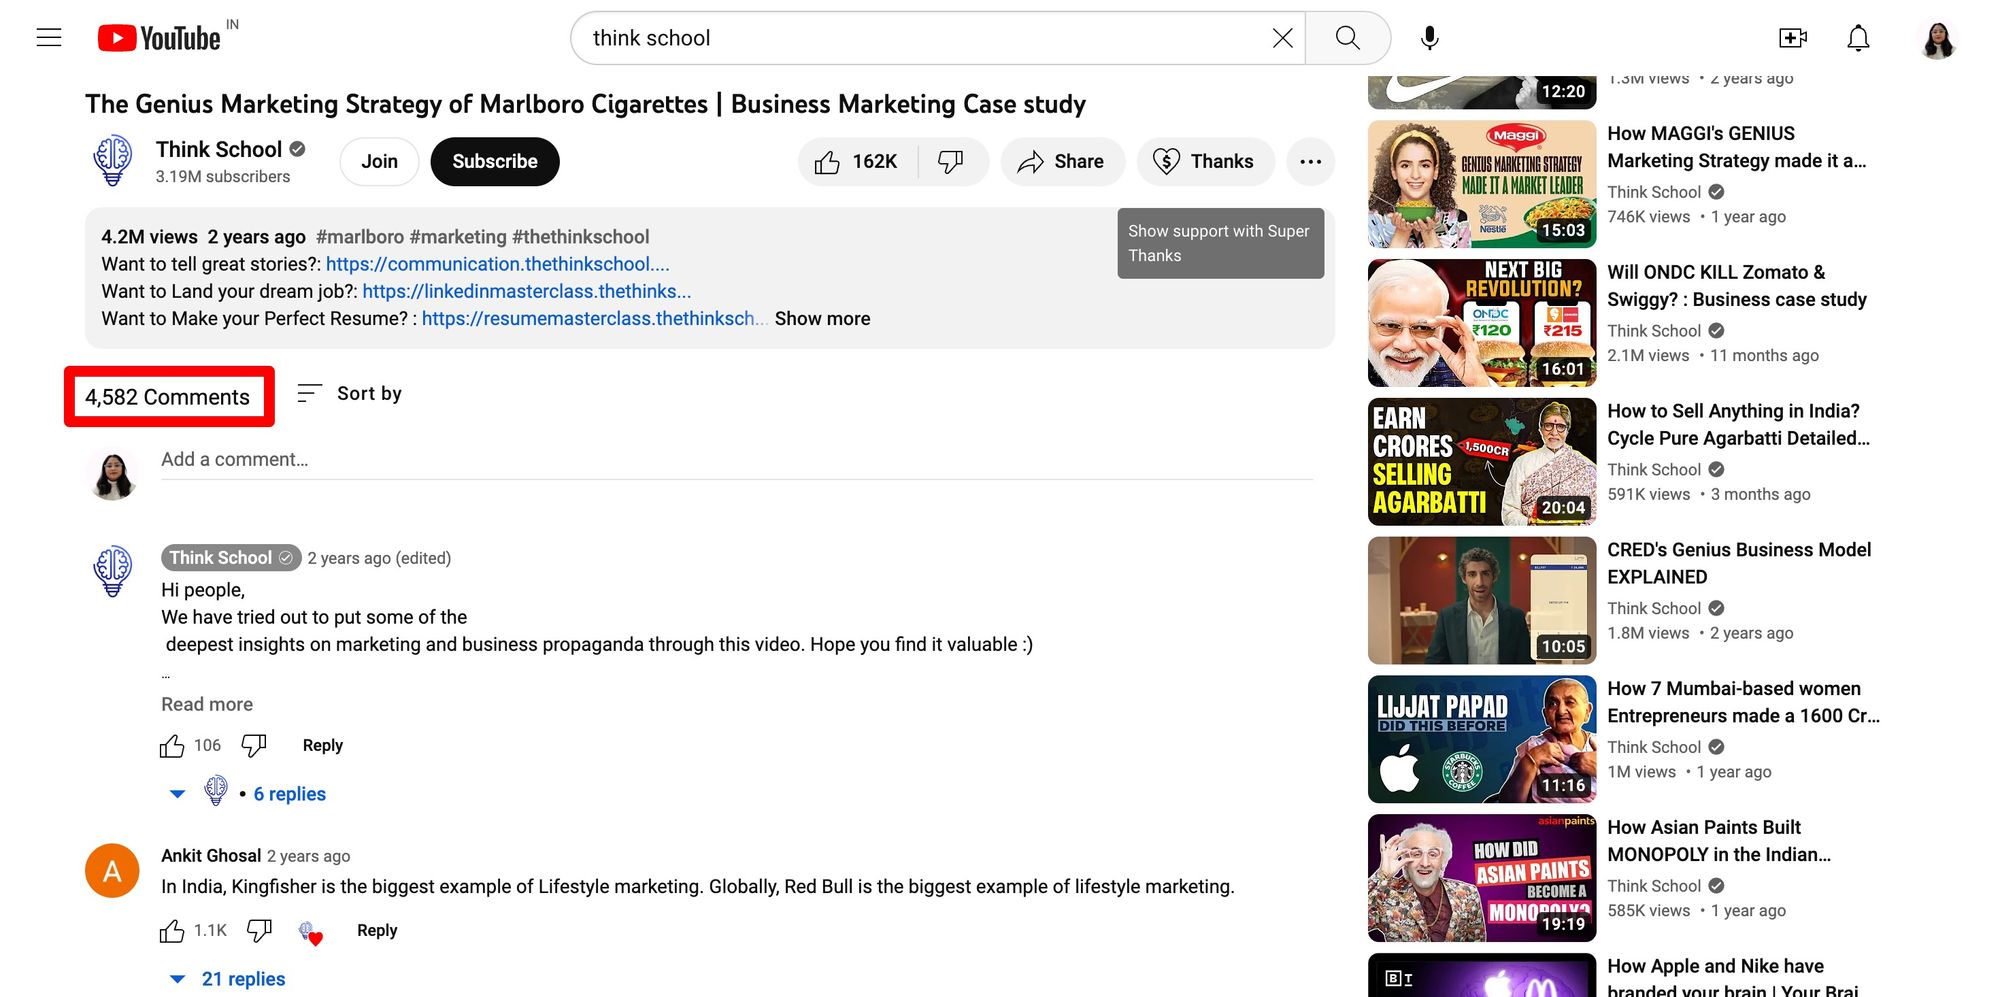This screenshot has height=997, width=2000.
Task: Open the #thethinkschool hashtag
Action: click(581, 237)
